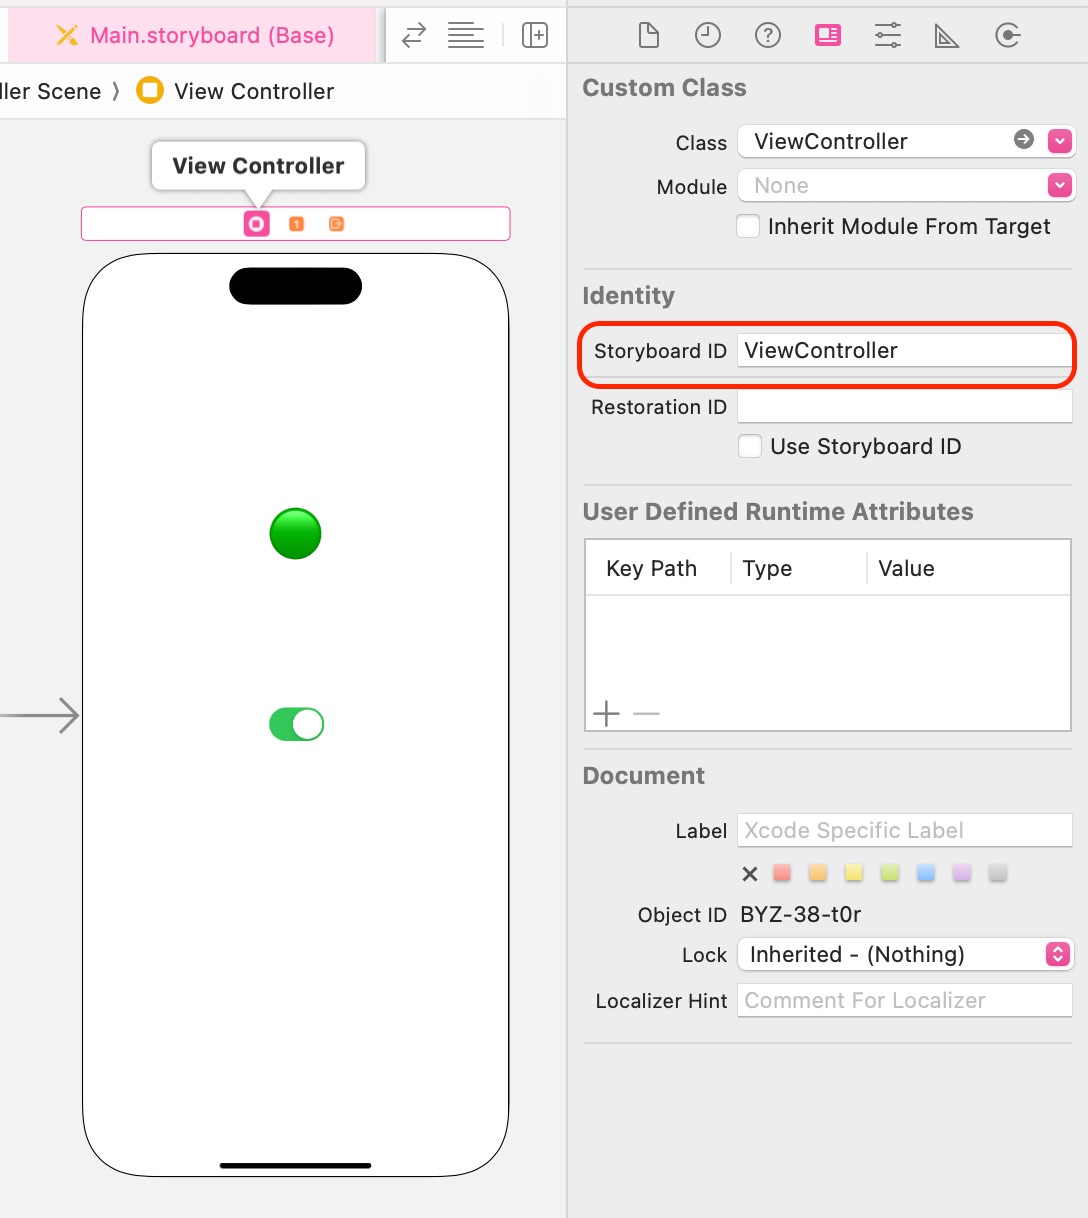Open the Connections inspector
Screen dimensions: 1088x1218
coord(1007,35)
